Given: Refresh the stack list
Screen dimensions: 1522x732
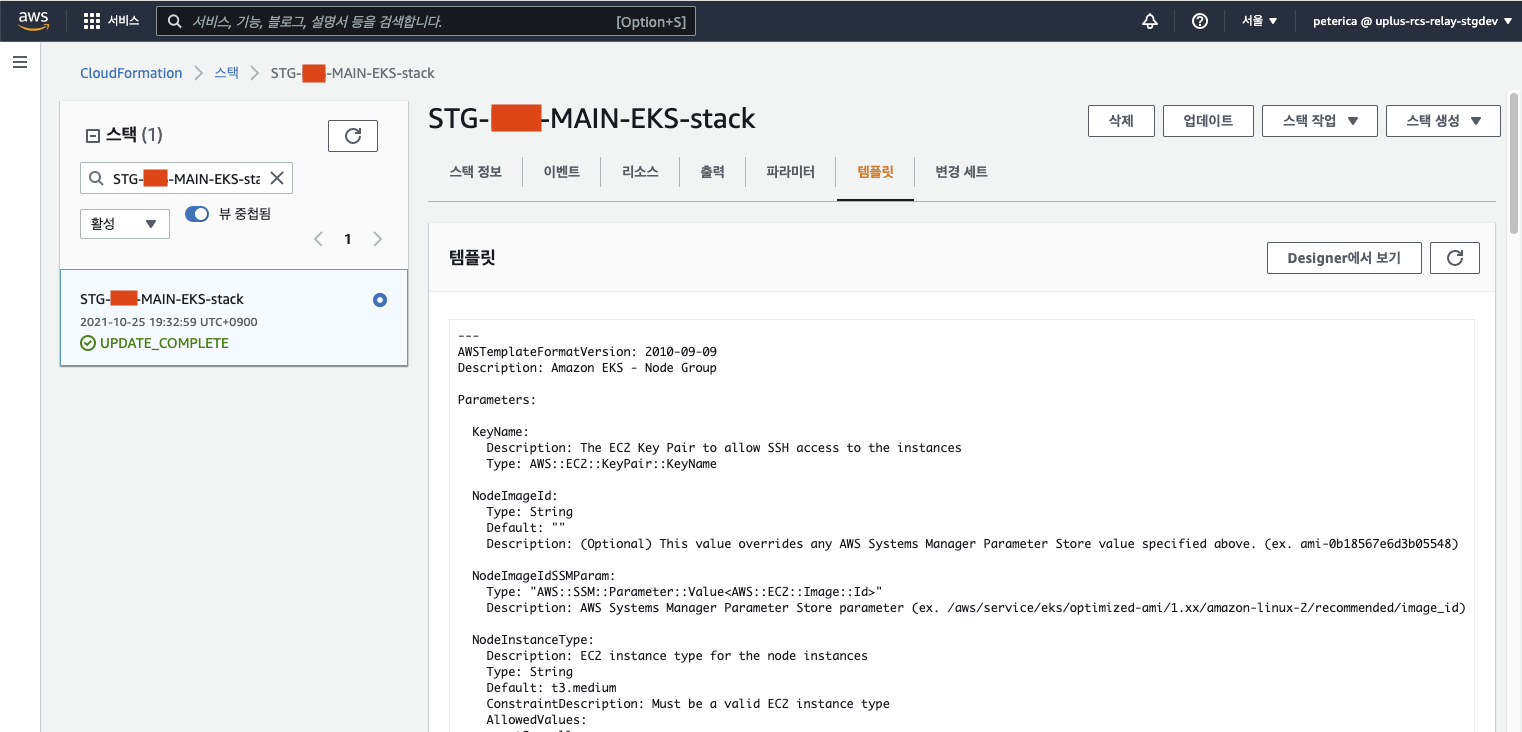Looking at the screenshot, I should (x=353, y=136).
